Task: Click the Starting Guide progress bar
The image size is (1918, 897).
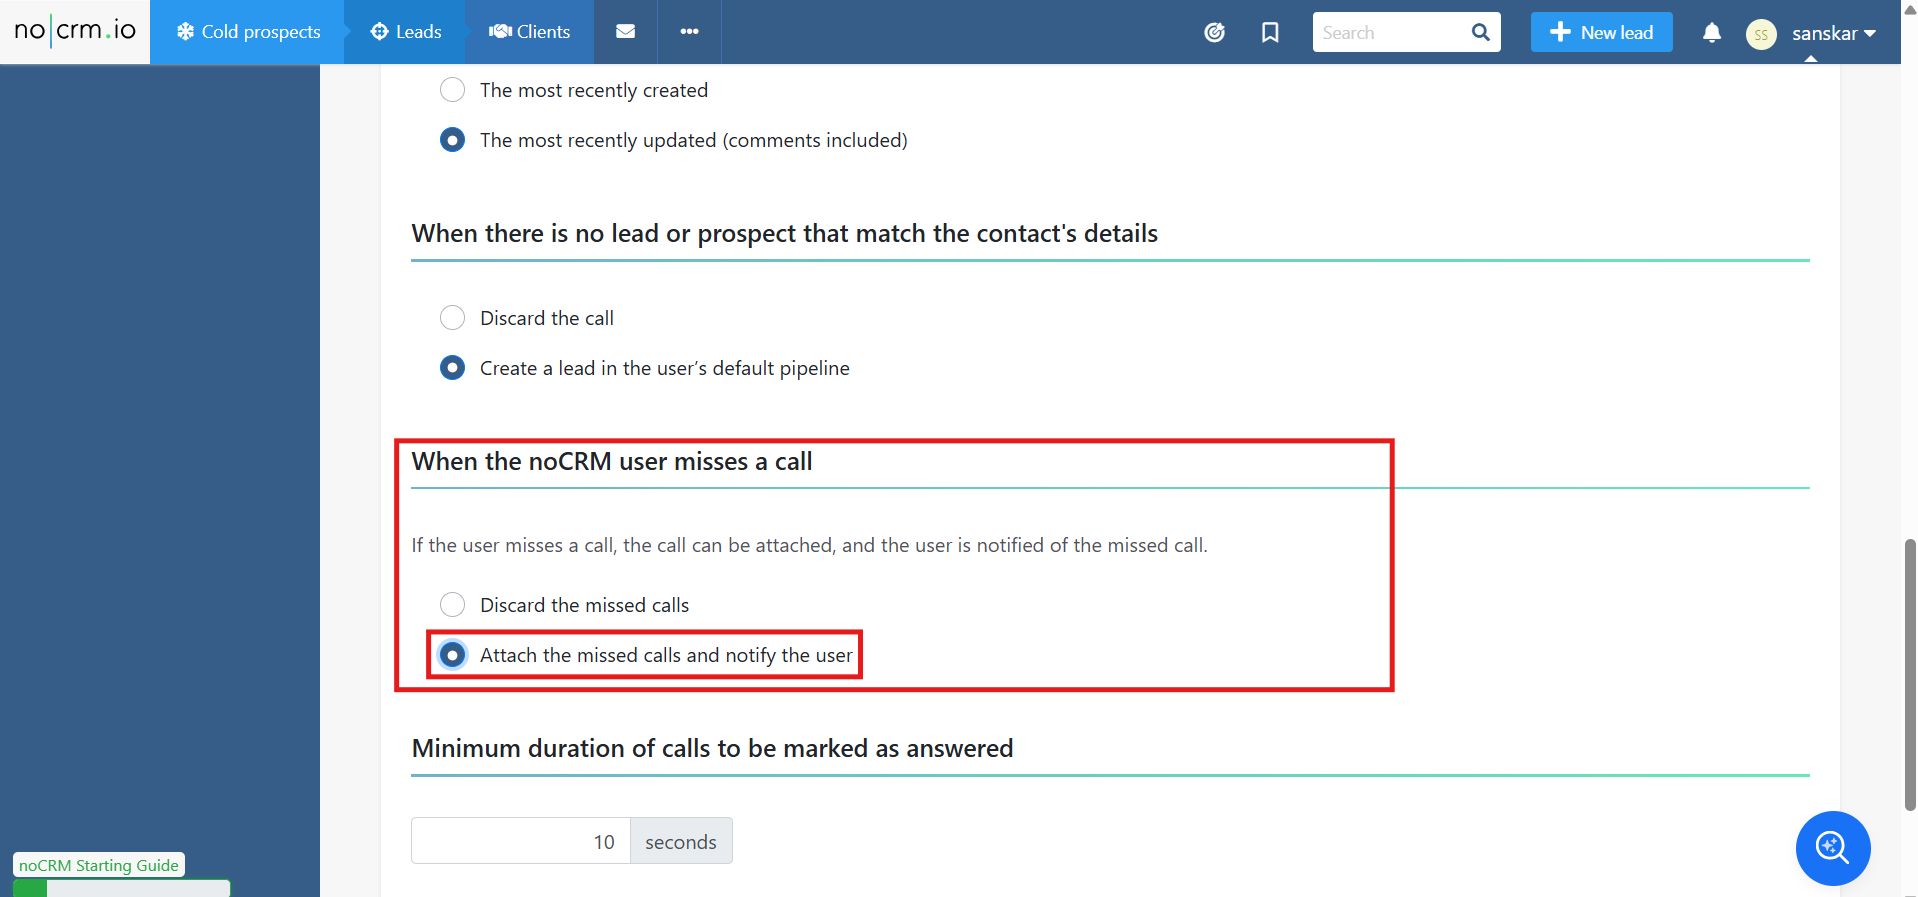Action: click(122, 888)
